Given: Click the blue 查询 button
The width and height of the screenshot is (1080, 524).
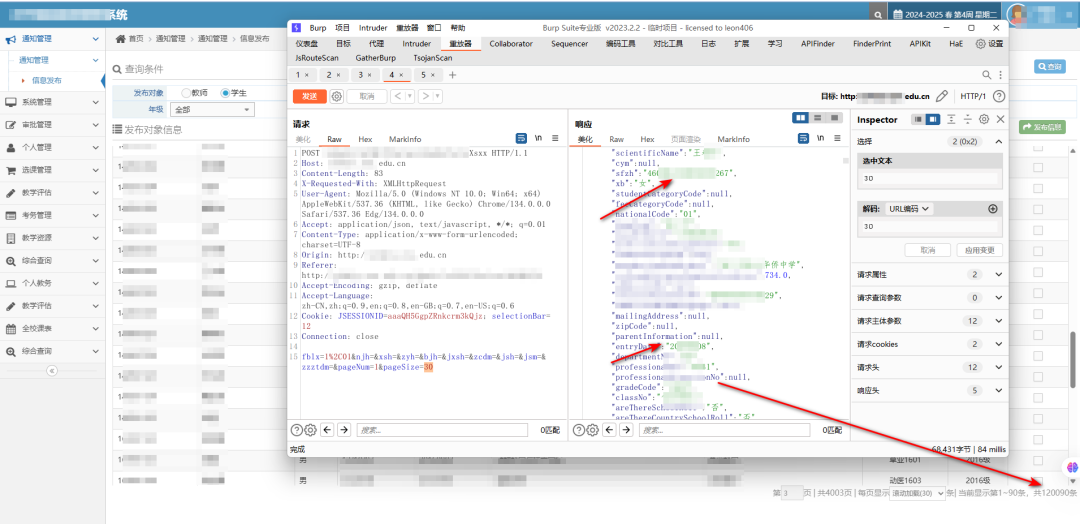Looking at the screenshot, I should 1050,66.
